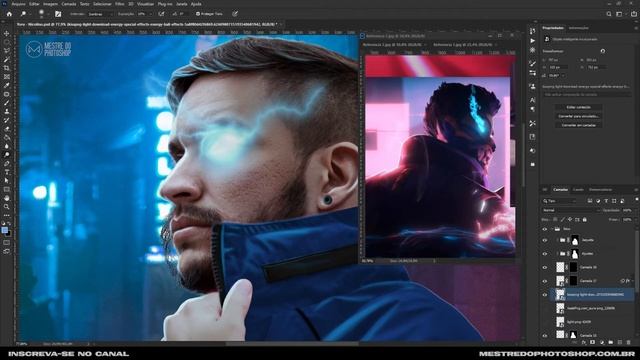Select the Move tool
The width and height of the screenshot is (640, 360).
7,33
